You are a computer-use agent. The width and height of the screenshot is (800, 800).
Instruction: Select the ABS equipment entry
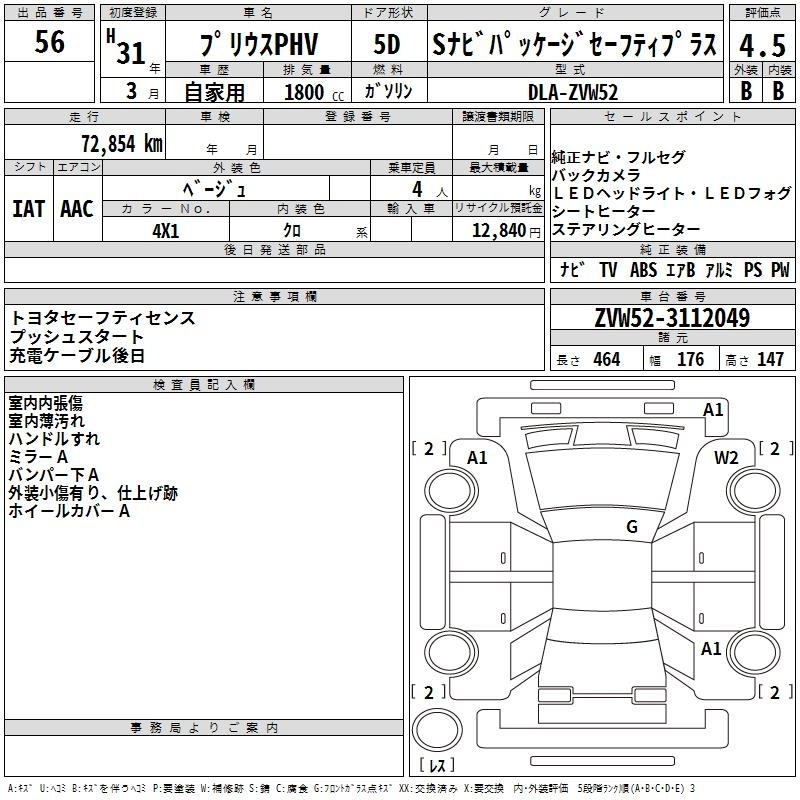click(x=643, y=270)
